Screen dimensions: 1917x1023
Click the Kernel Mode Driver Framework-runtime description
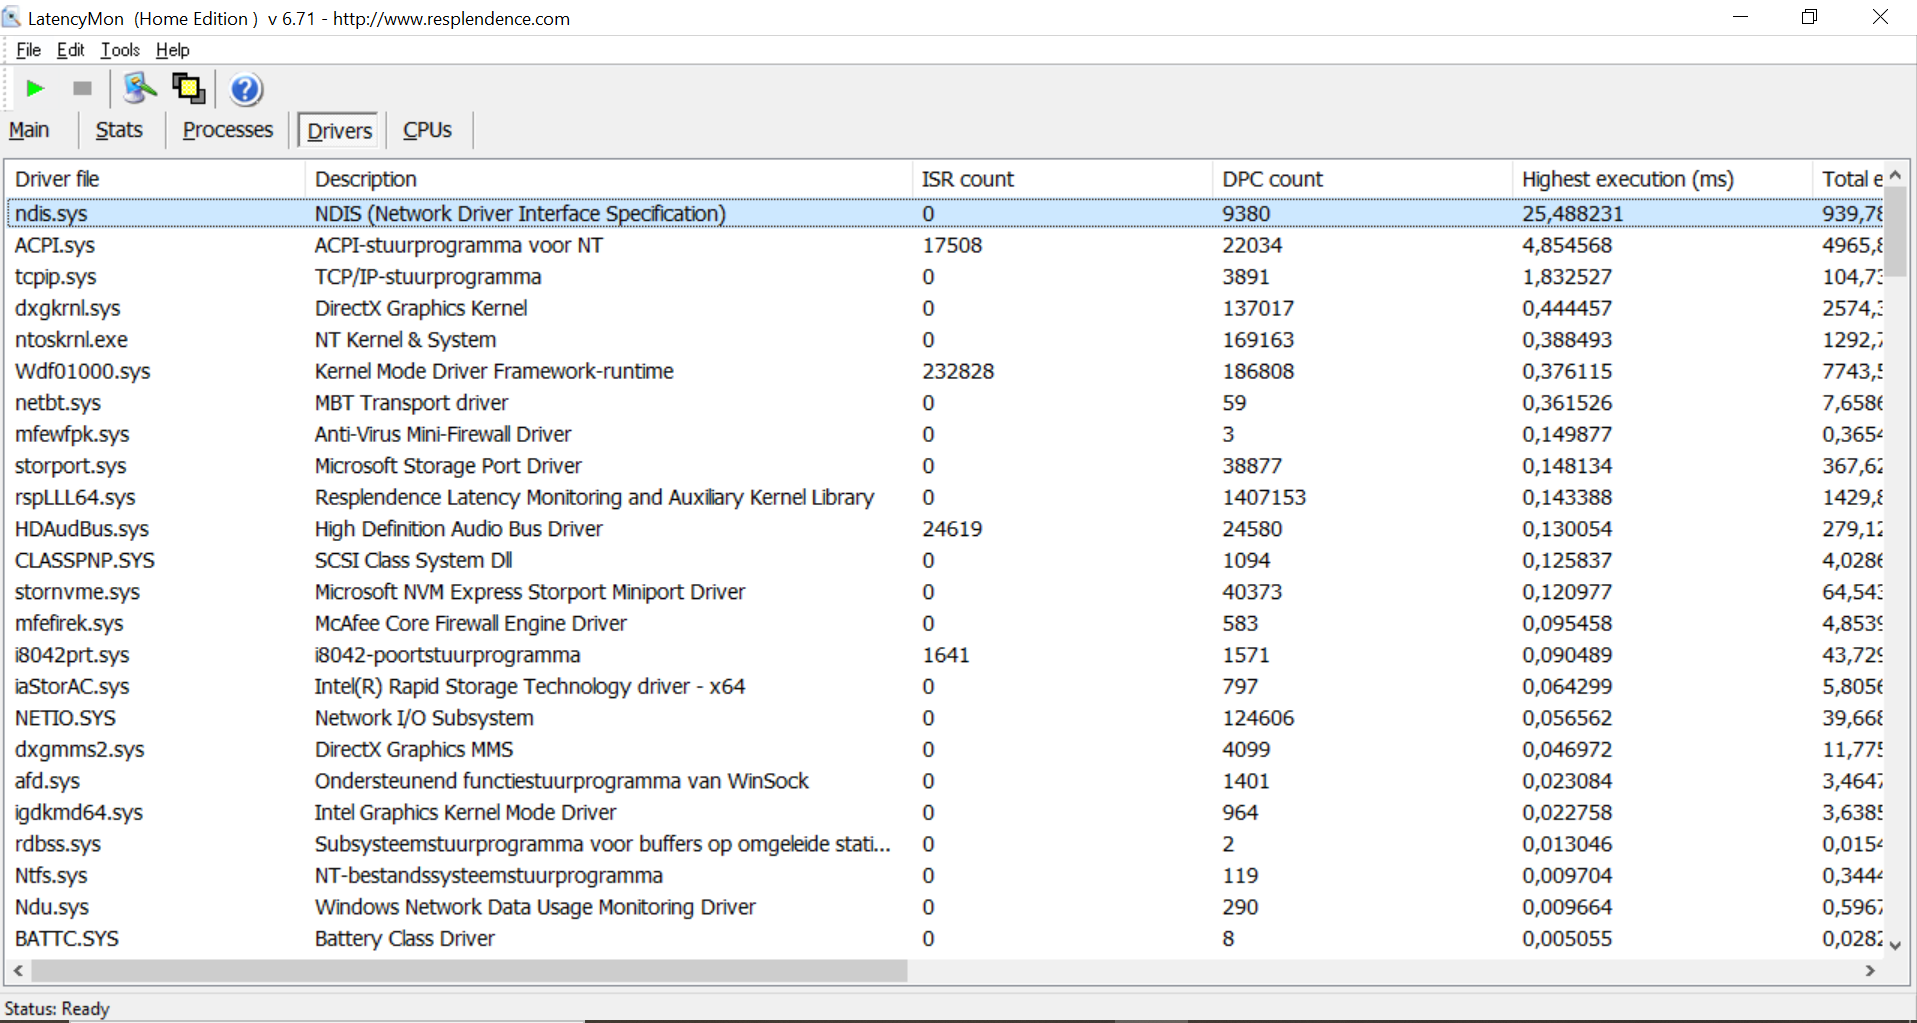click(494, 371)
